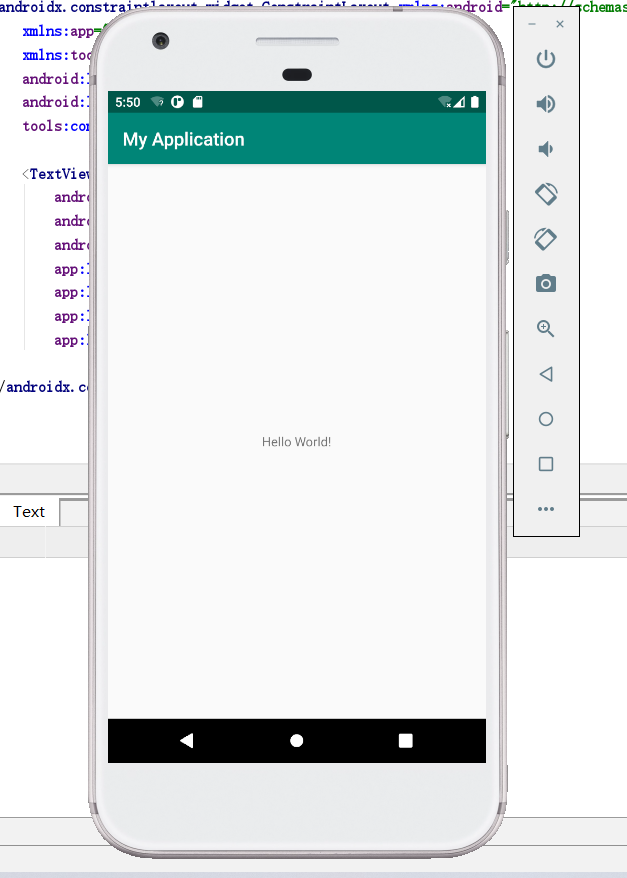Viewport: 627px width, 878px height.
Task: Activate the zoom magnifier tool
Action: 546,329
